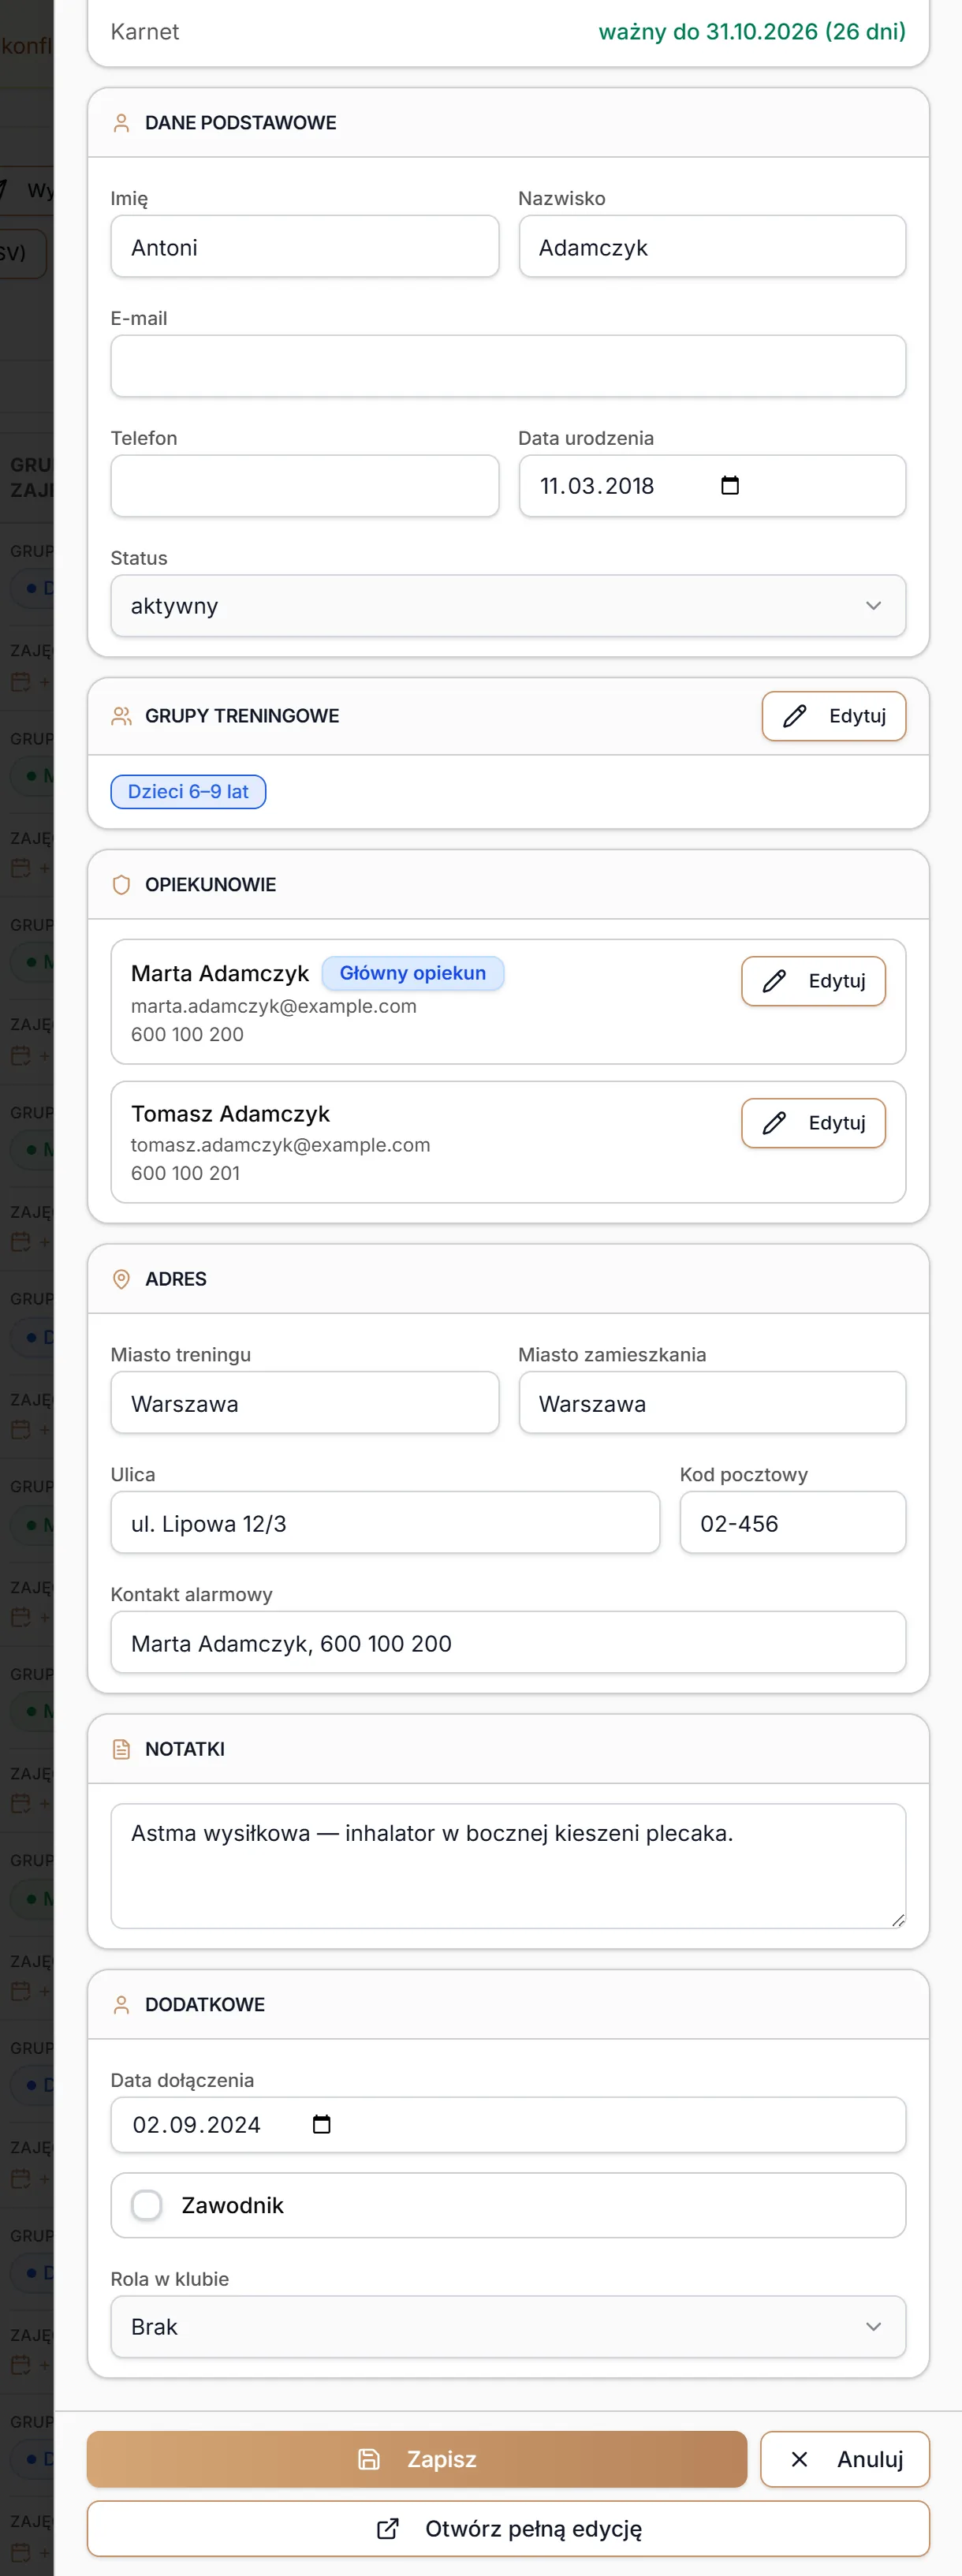This screenshot has width=962, height=2576.
Task: Focus the E-mail input field
Action: tap(508, 366)
